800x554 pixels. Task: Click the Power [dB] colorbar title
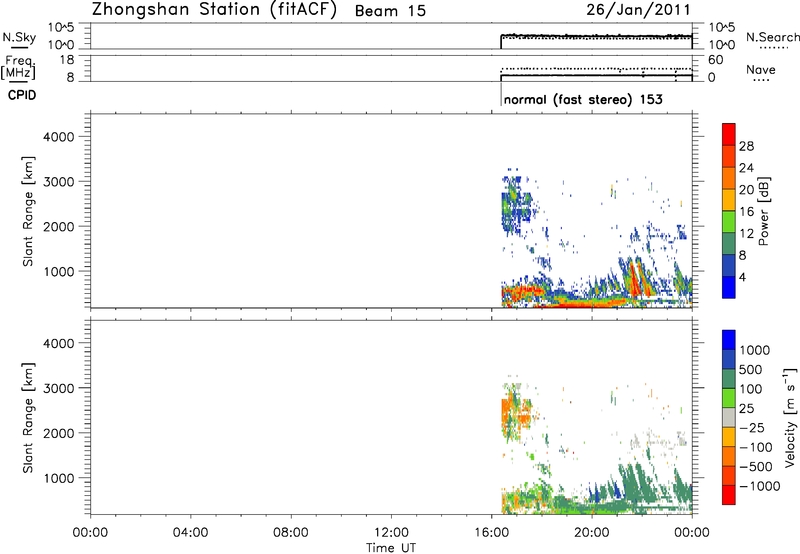click(763, 211)
